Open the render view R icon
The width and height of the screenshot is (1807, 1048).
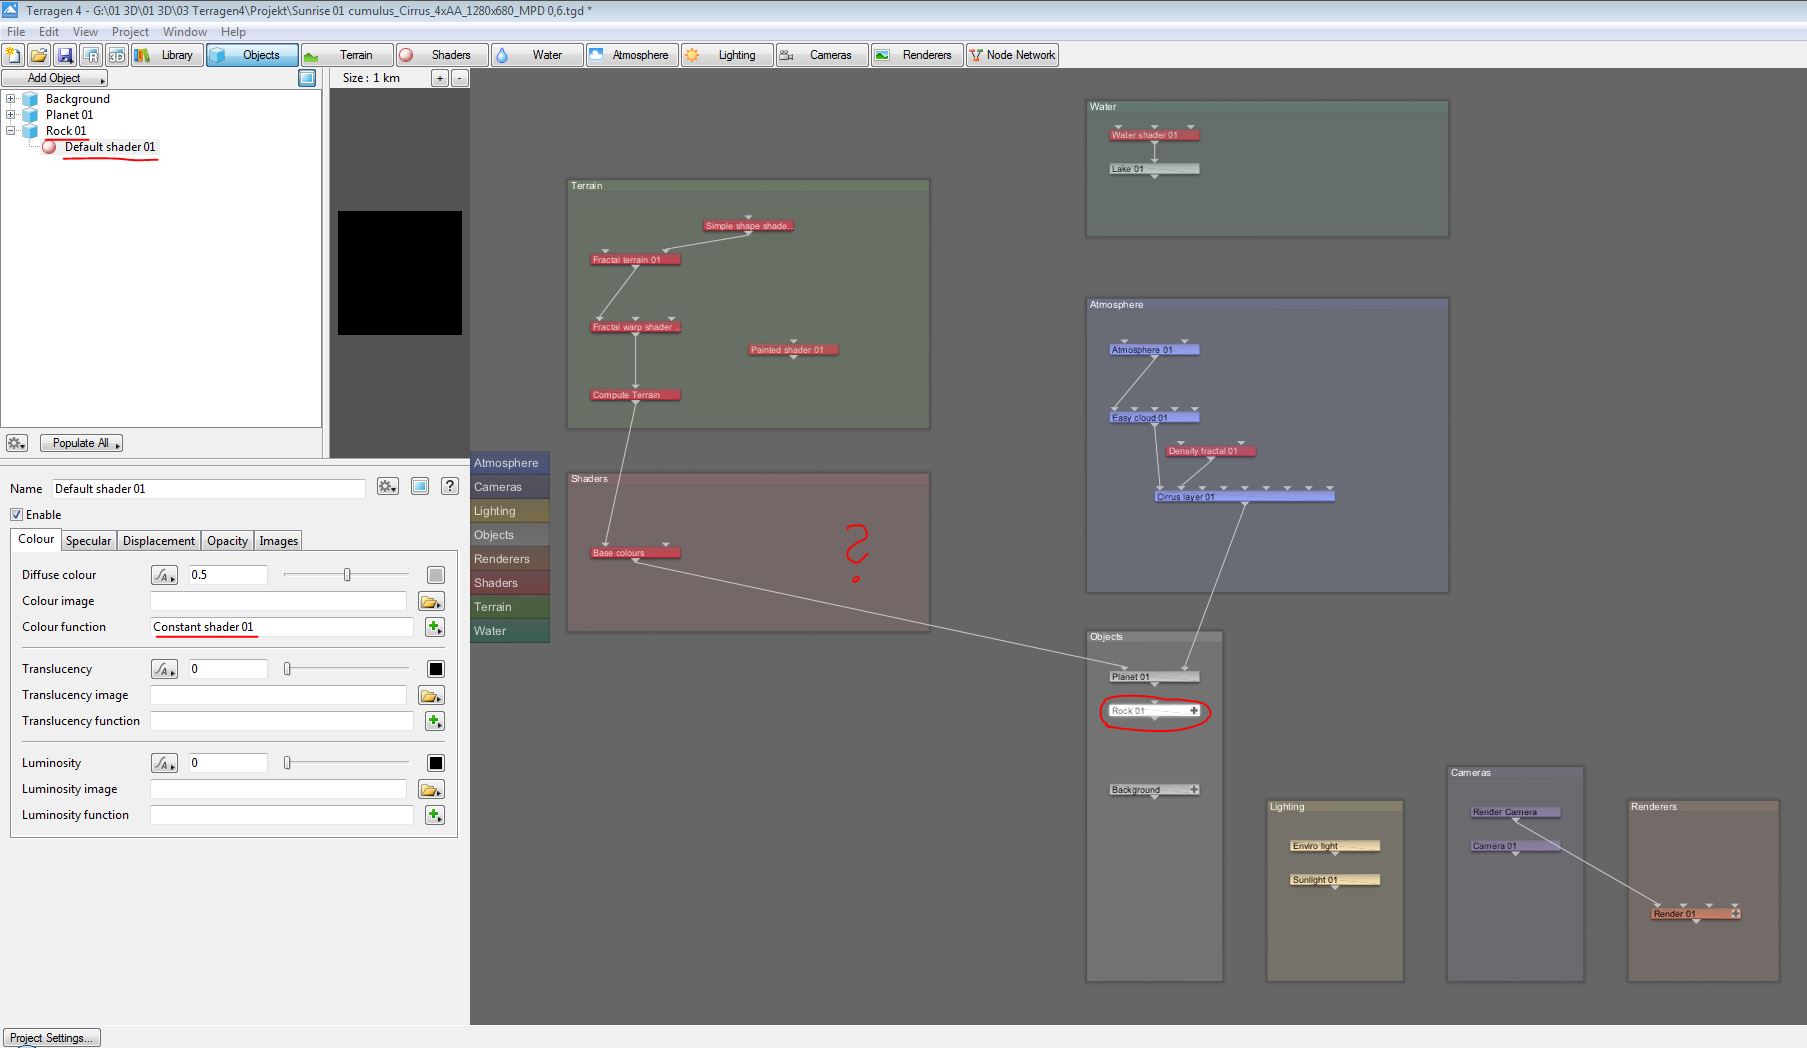(x=91, y=55)
